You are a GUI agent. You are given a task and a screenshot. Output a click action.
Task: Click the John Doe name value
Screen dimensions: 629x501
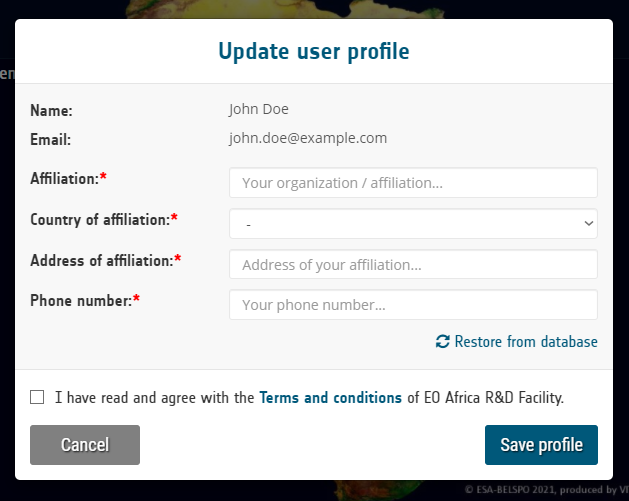[x=259, y=109]
